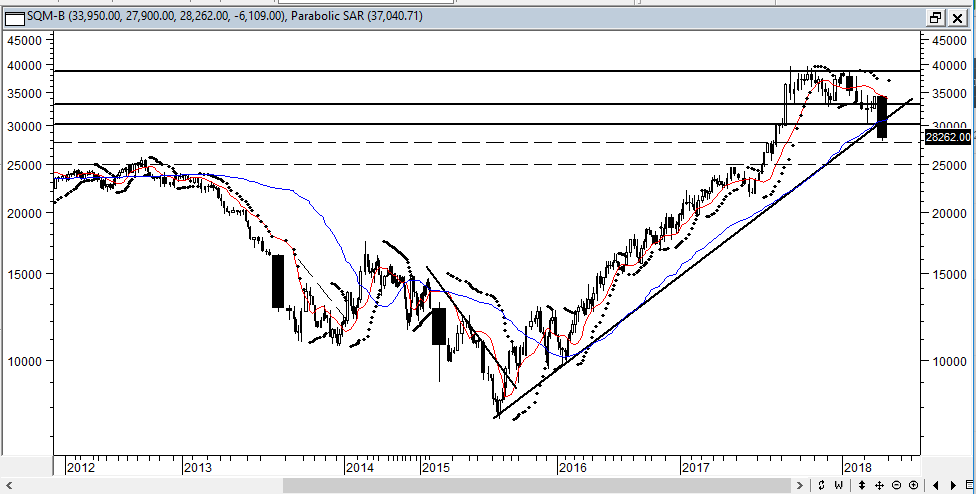The height and width of the screenshot is (494, 976).
Task: Click the 2016 date axis label
Action: coord(573,467)
